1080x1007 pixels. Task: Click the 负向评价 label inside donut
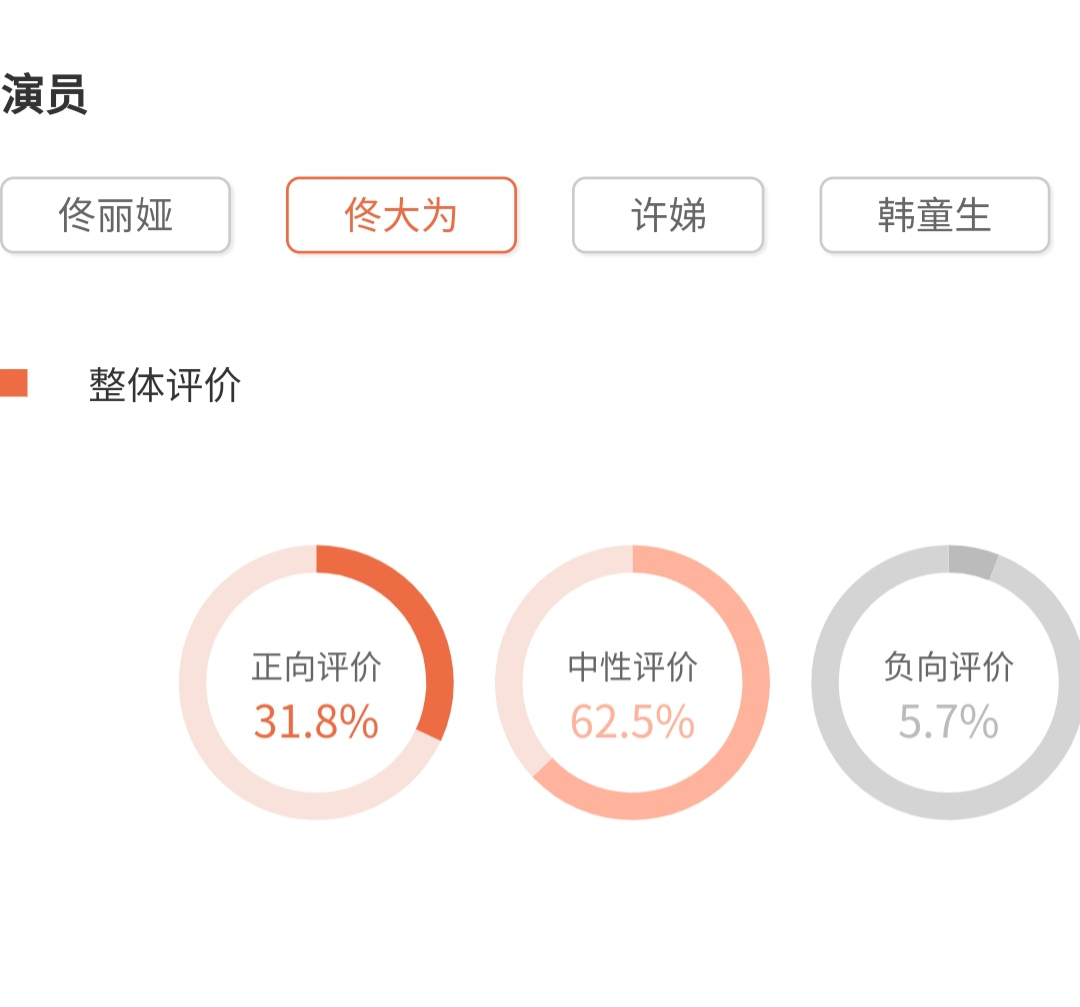(x=948, y=667)
